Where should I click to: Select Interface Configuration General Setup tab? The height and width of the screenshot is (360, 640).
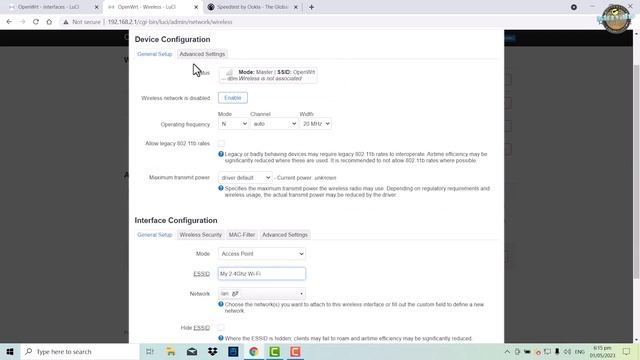(x=155, y=235)
